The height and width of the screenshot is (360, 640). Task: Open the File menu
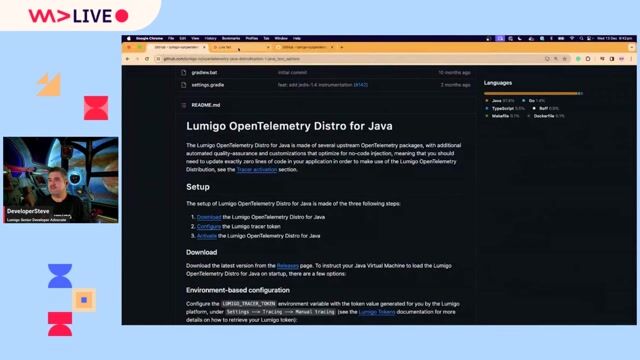[171, 38]
